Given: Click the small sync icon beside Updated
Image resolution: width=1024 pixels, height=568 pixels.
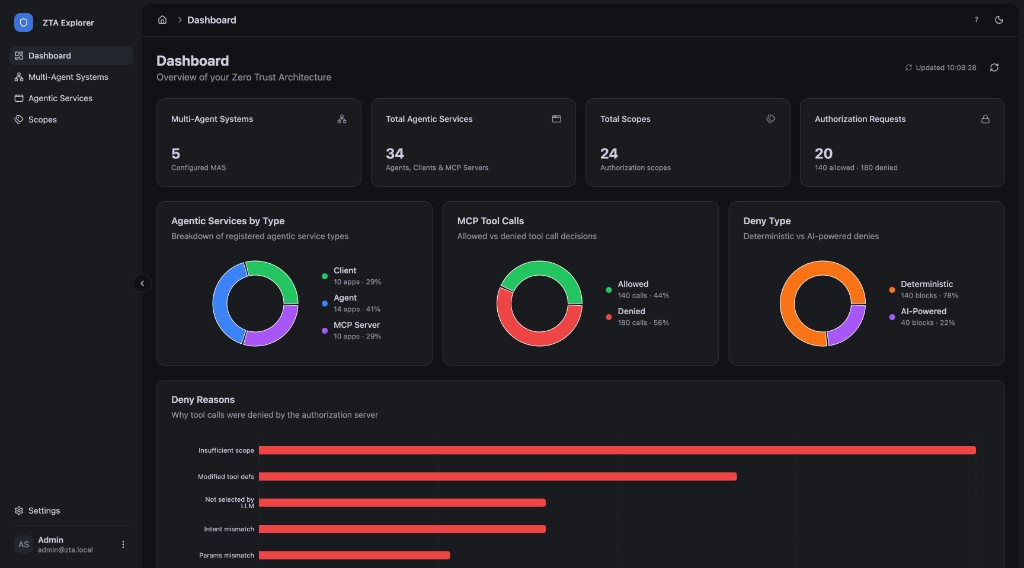Looking at the screenshot, I should coord(908,67).
